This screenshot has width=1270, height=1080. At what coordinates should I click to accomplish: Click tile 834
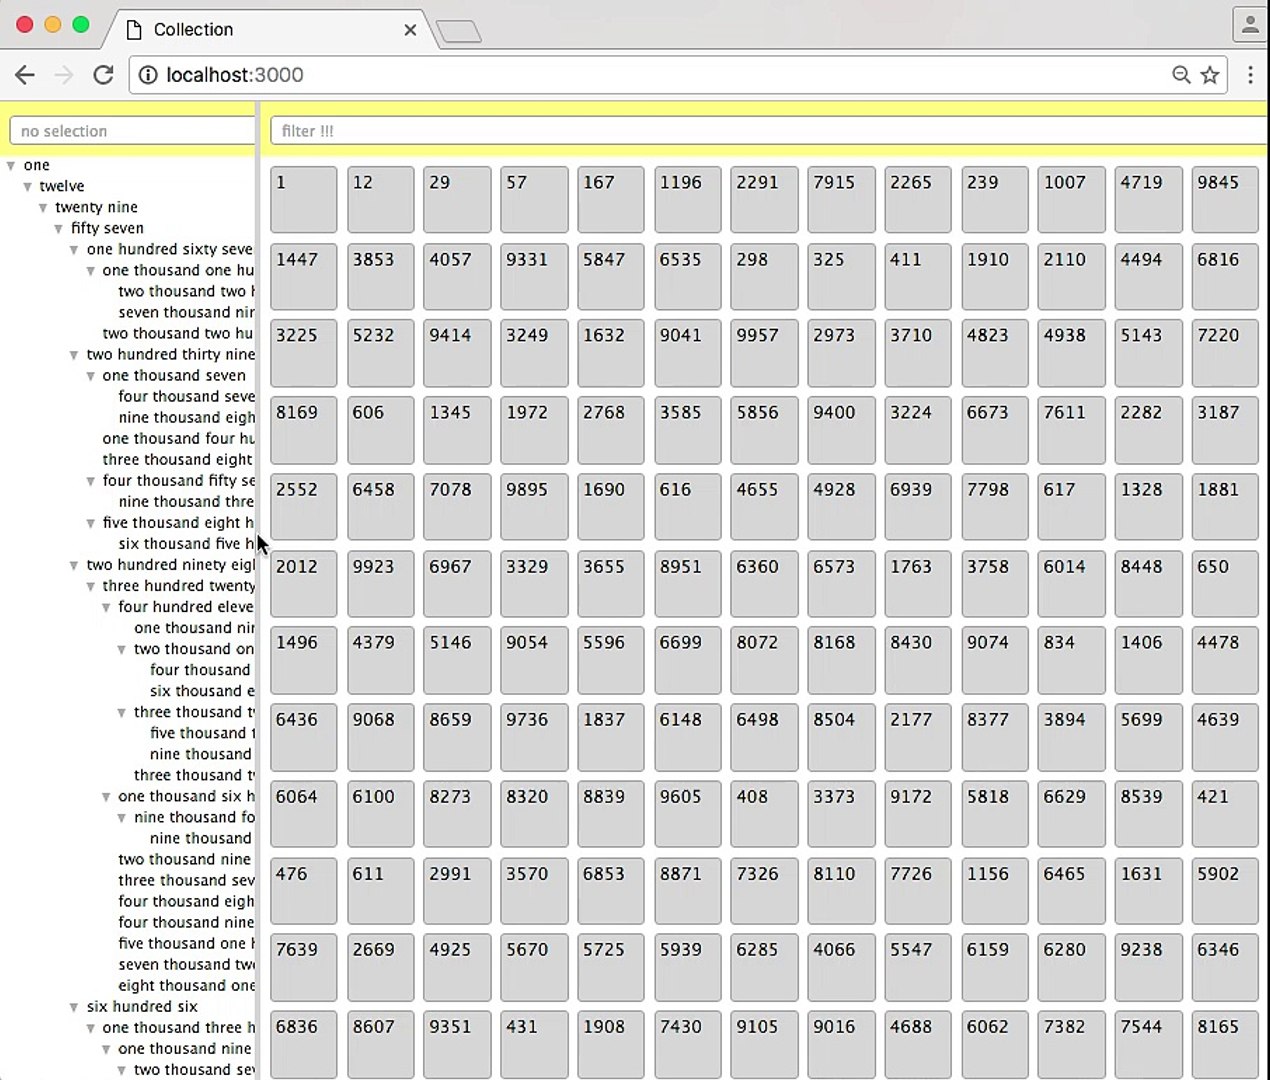1071,660
